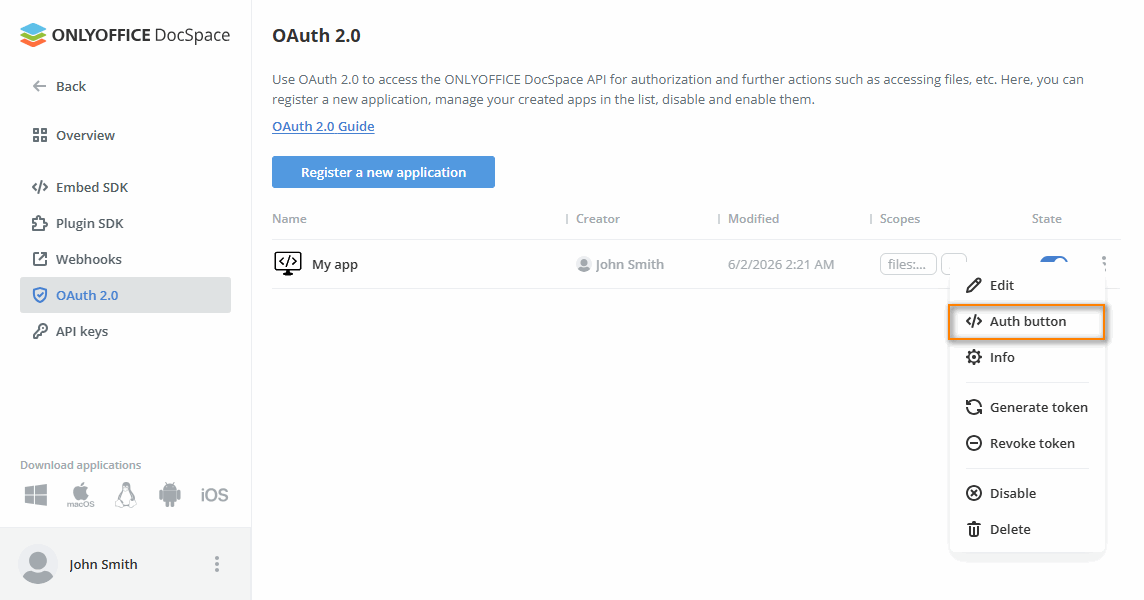Sort by Modified column header
The width and height of the screenshot is (1144, 600).
[x=753, y=219]
